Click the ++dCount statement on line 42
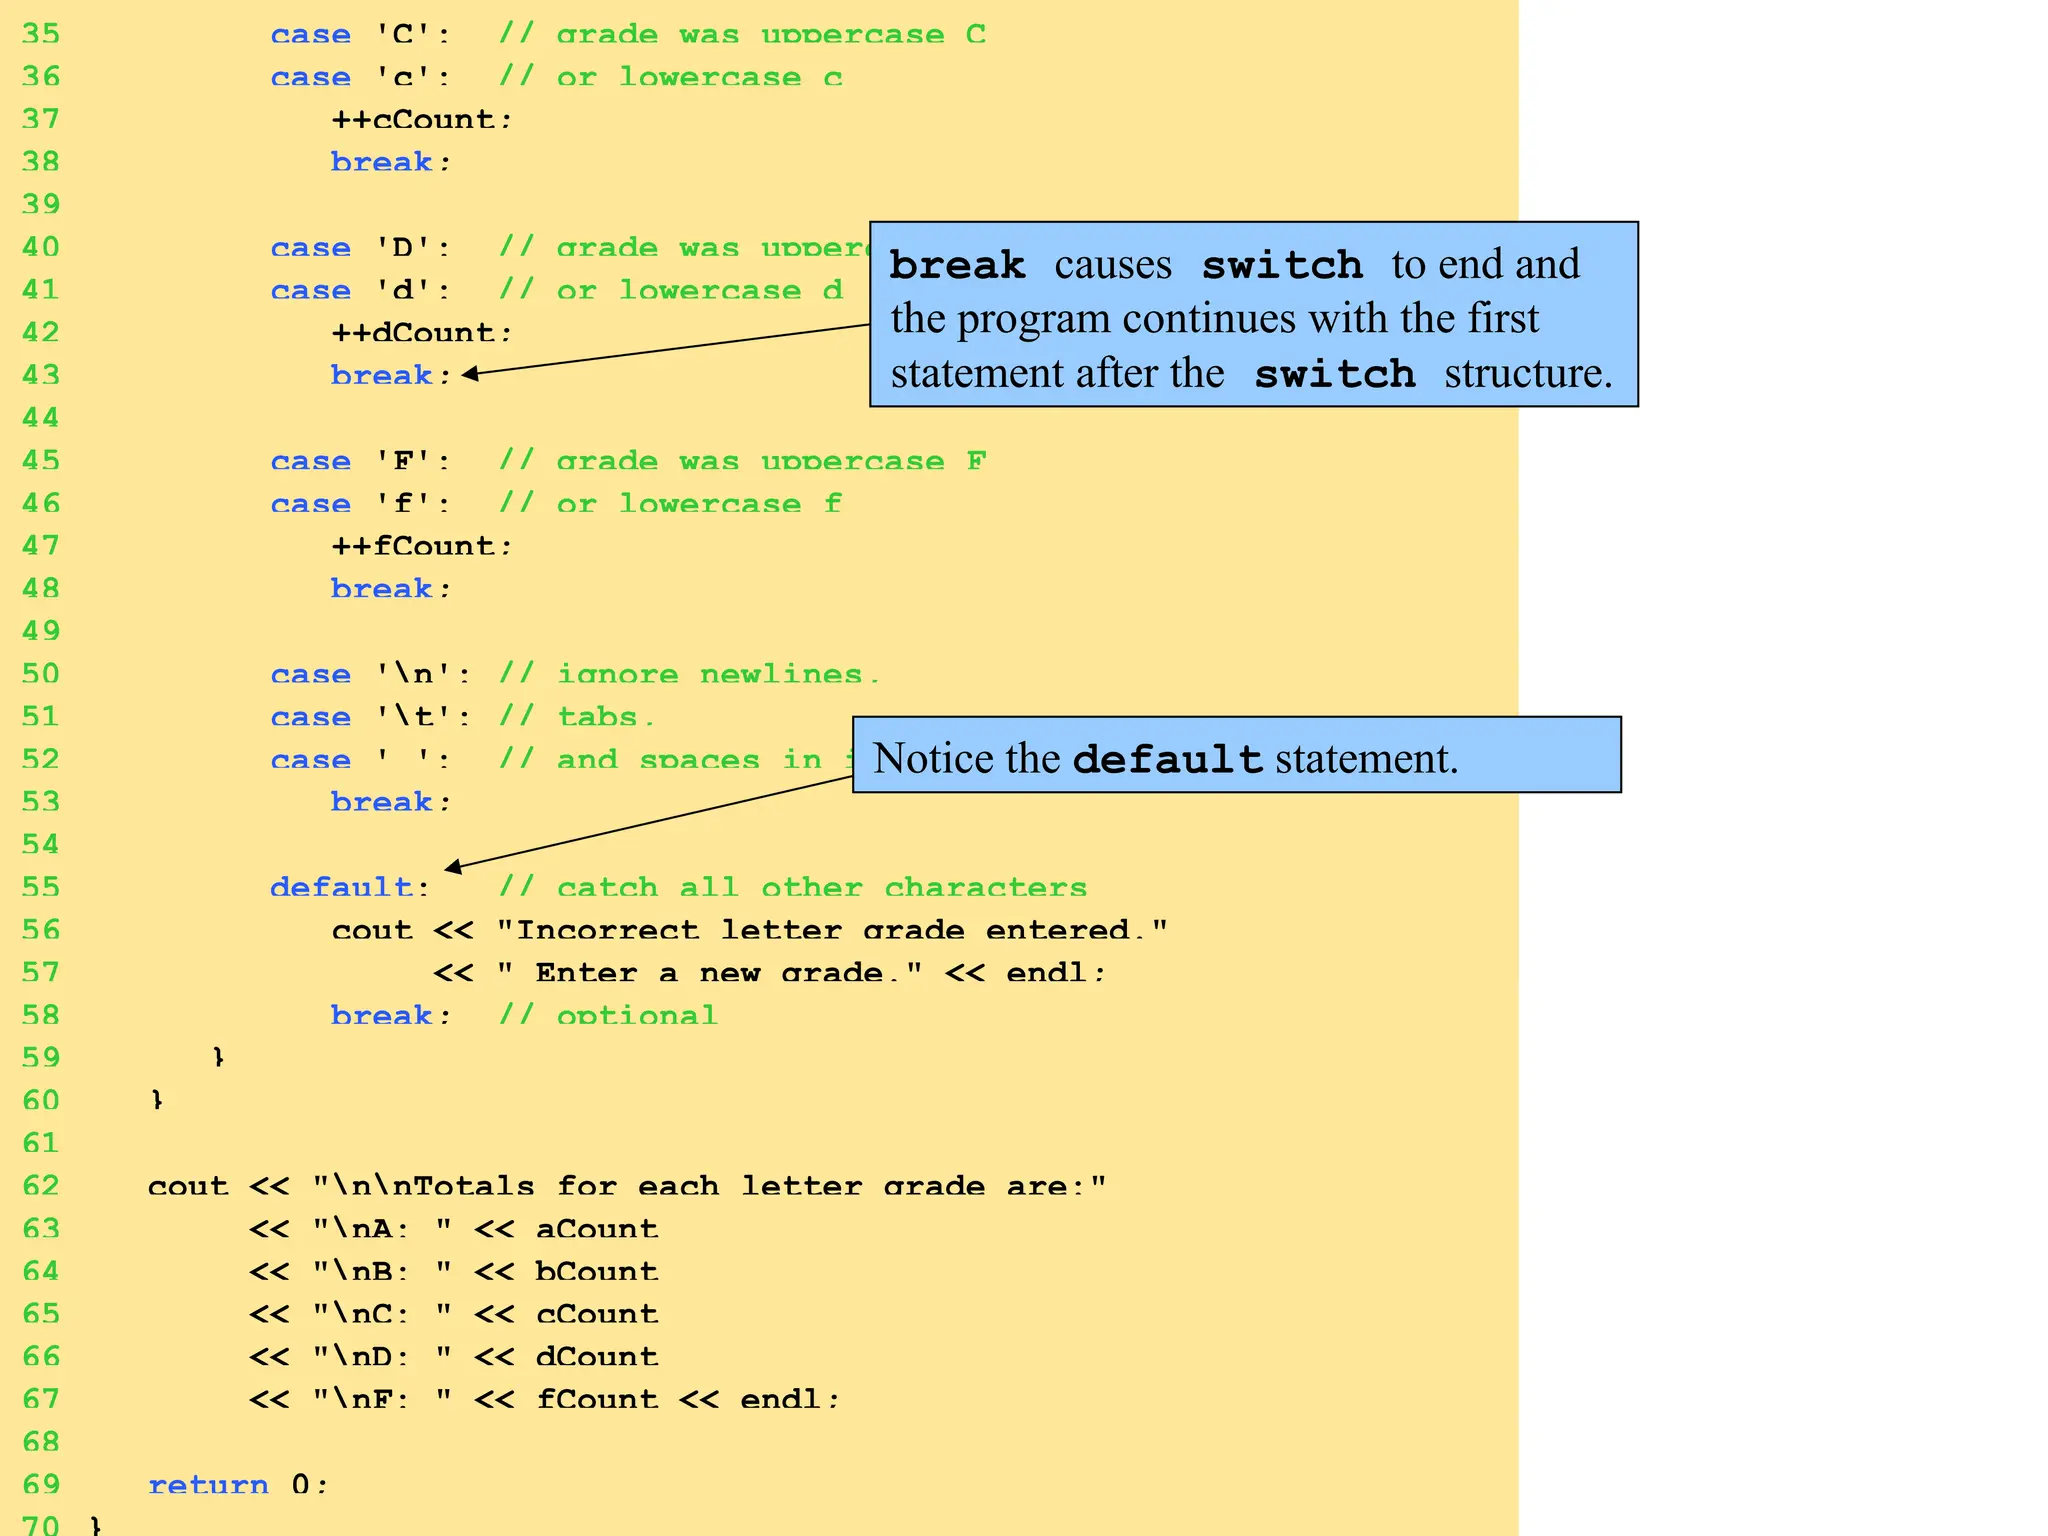The width and height of the screenshot is (2048, 1536). pos(421,333)
